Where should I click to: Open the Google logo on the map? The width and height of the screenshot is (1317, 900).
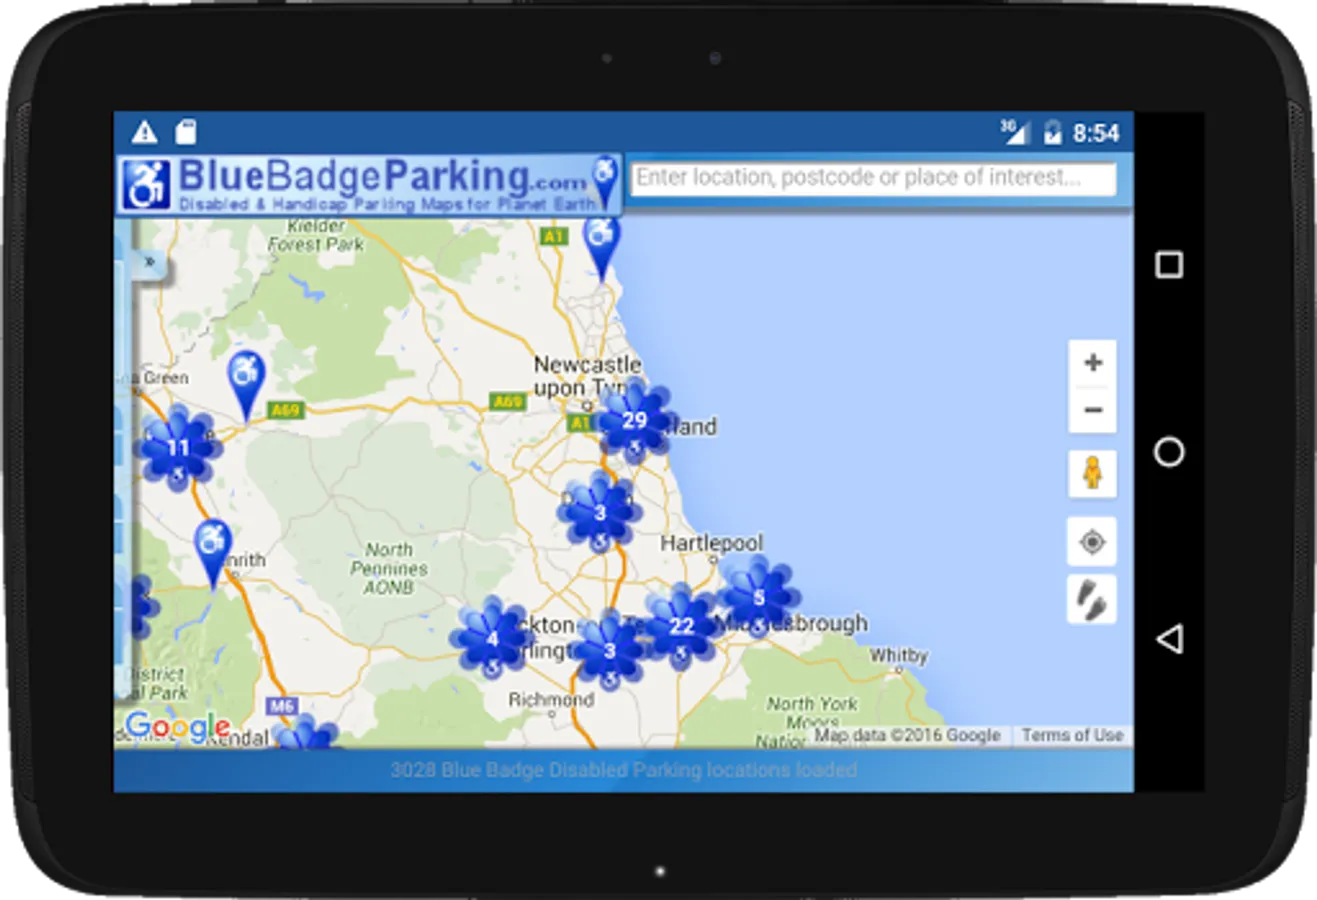(177, 727)
